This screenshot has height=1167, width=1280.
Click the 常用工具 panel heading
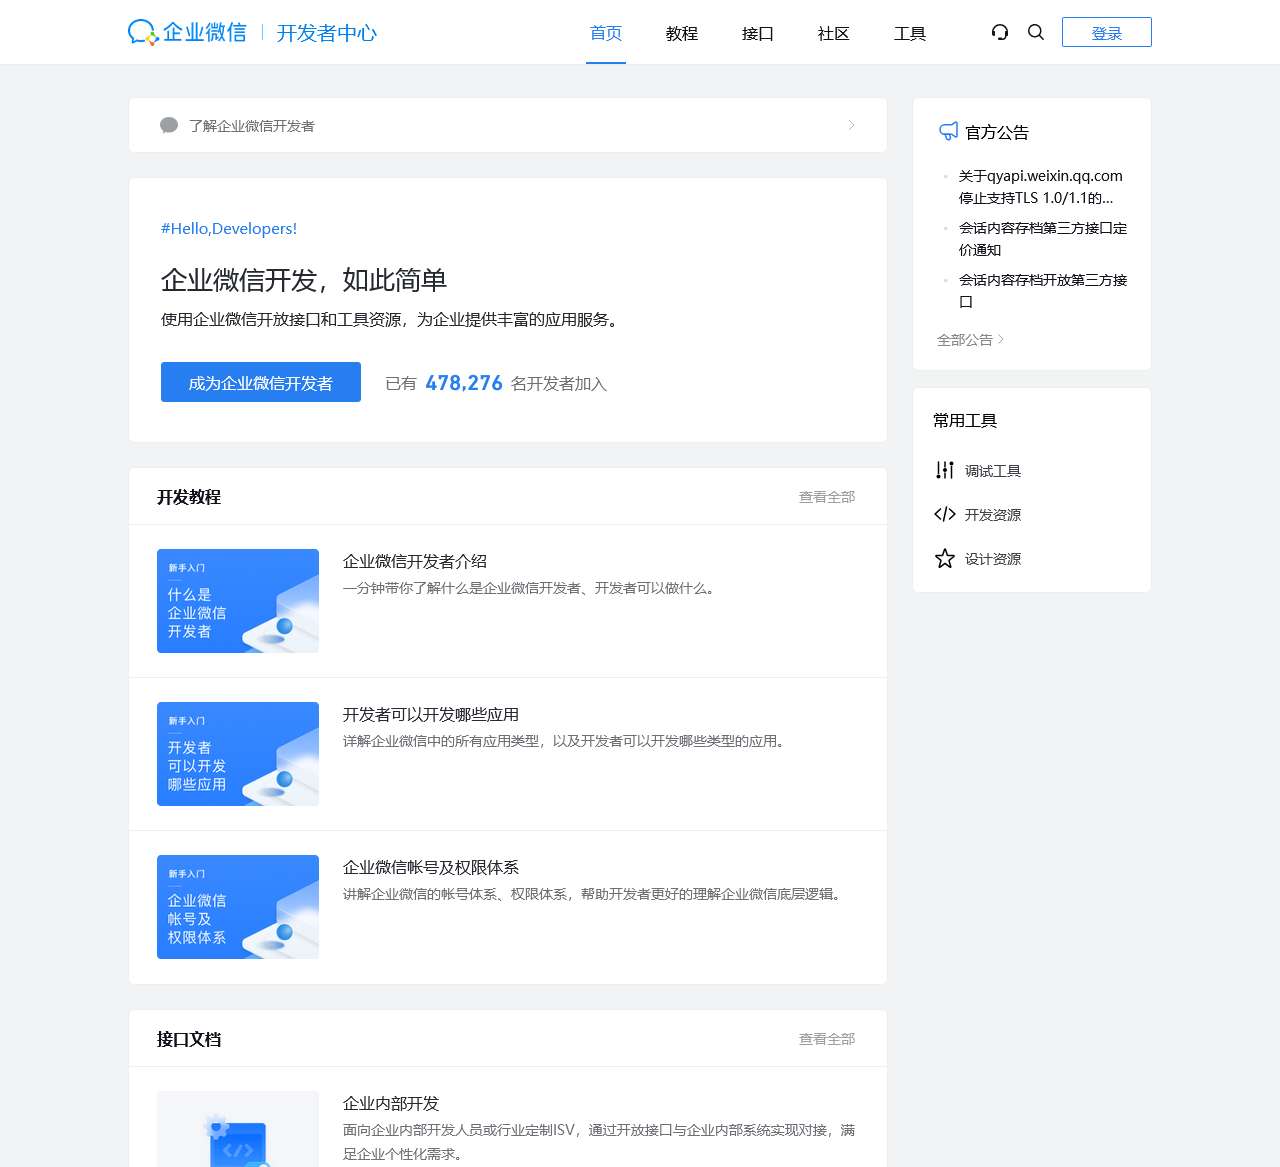pyautogui.click(x=965, y=420)
